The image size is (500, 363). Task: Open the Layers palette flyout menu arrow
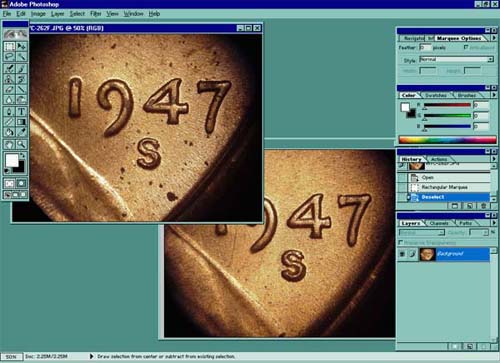pyautogui.click(x=494, y=223)
